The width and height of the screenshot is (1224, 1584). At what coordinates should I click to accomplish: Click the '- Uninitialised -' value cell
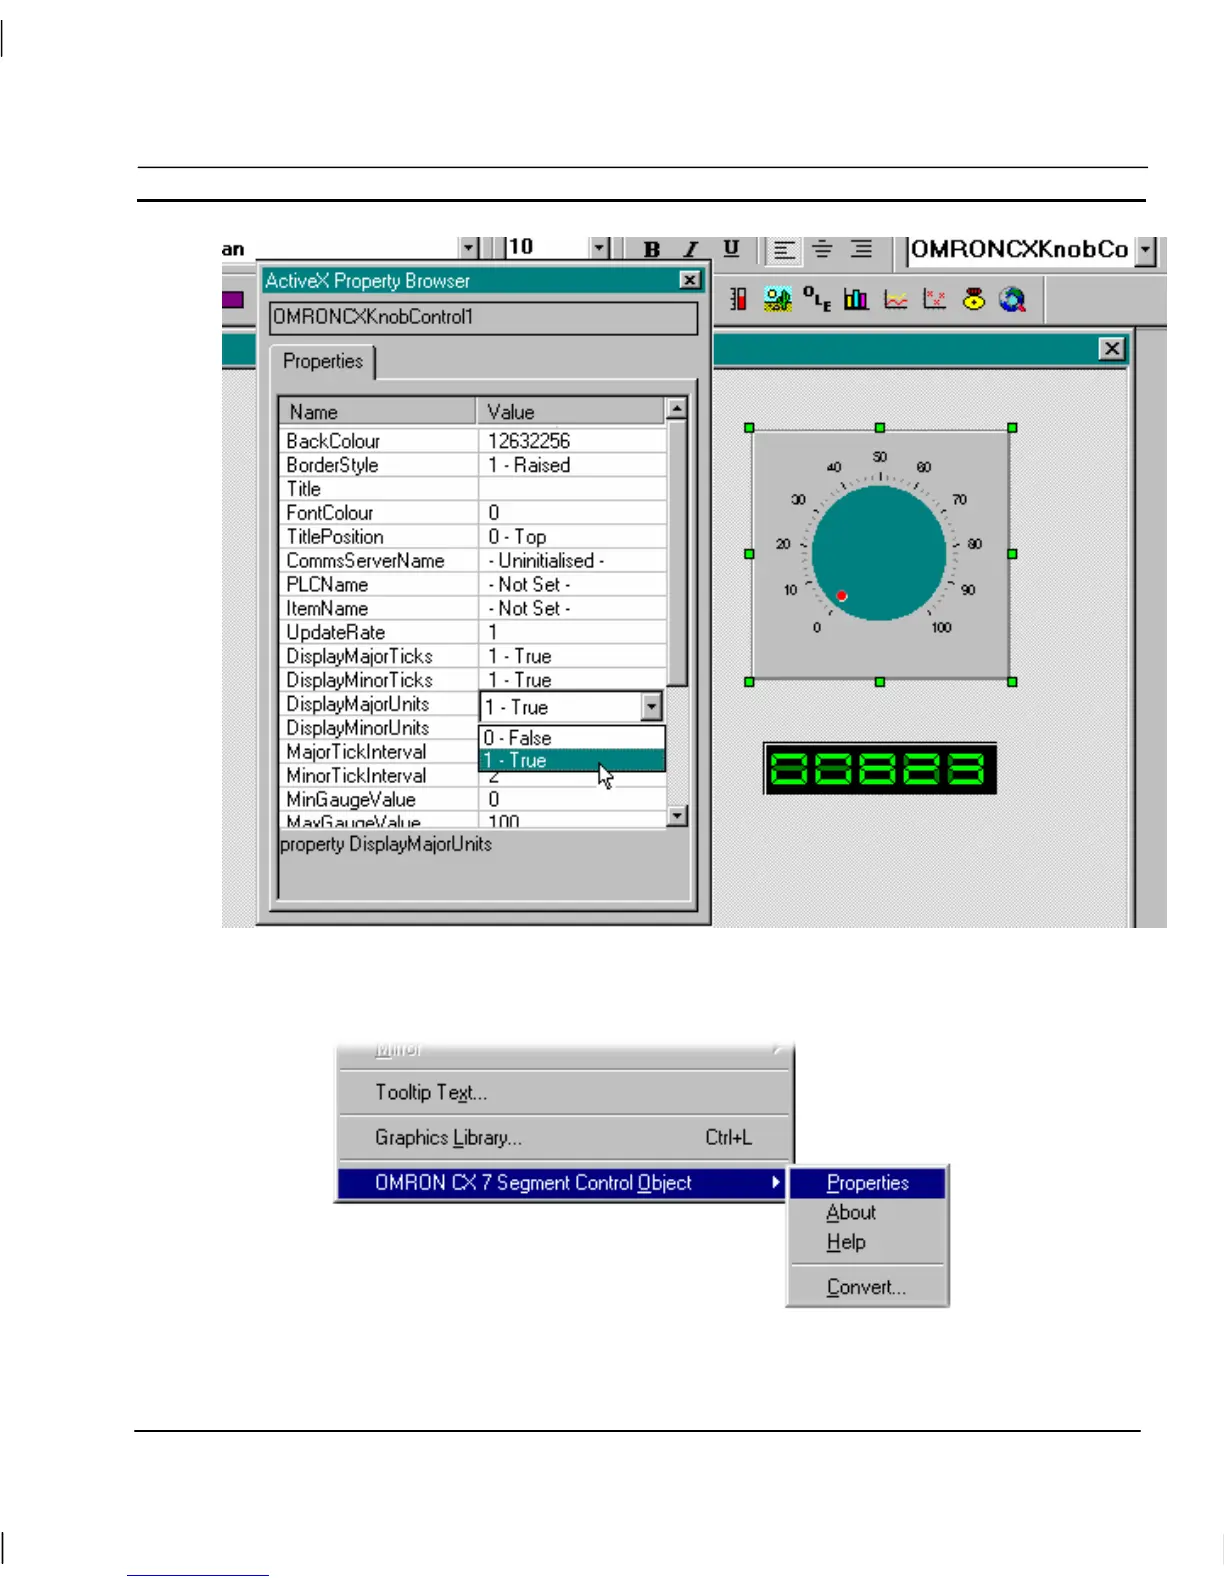tap(572, 561)
